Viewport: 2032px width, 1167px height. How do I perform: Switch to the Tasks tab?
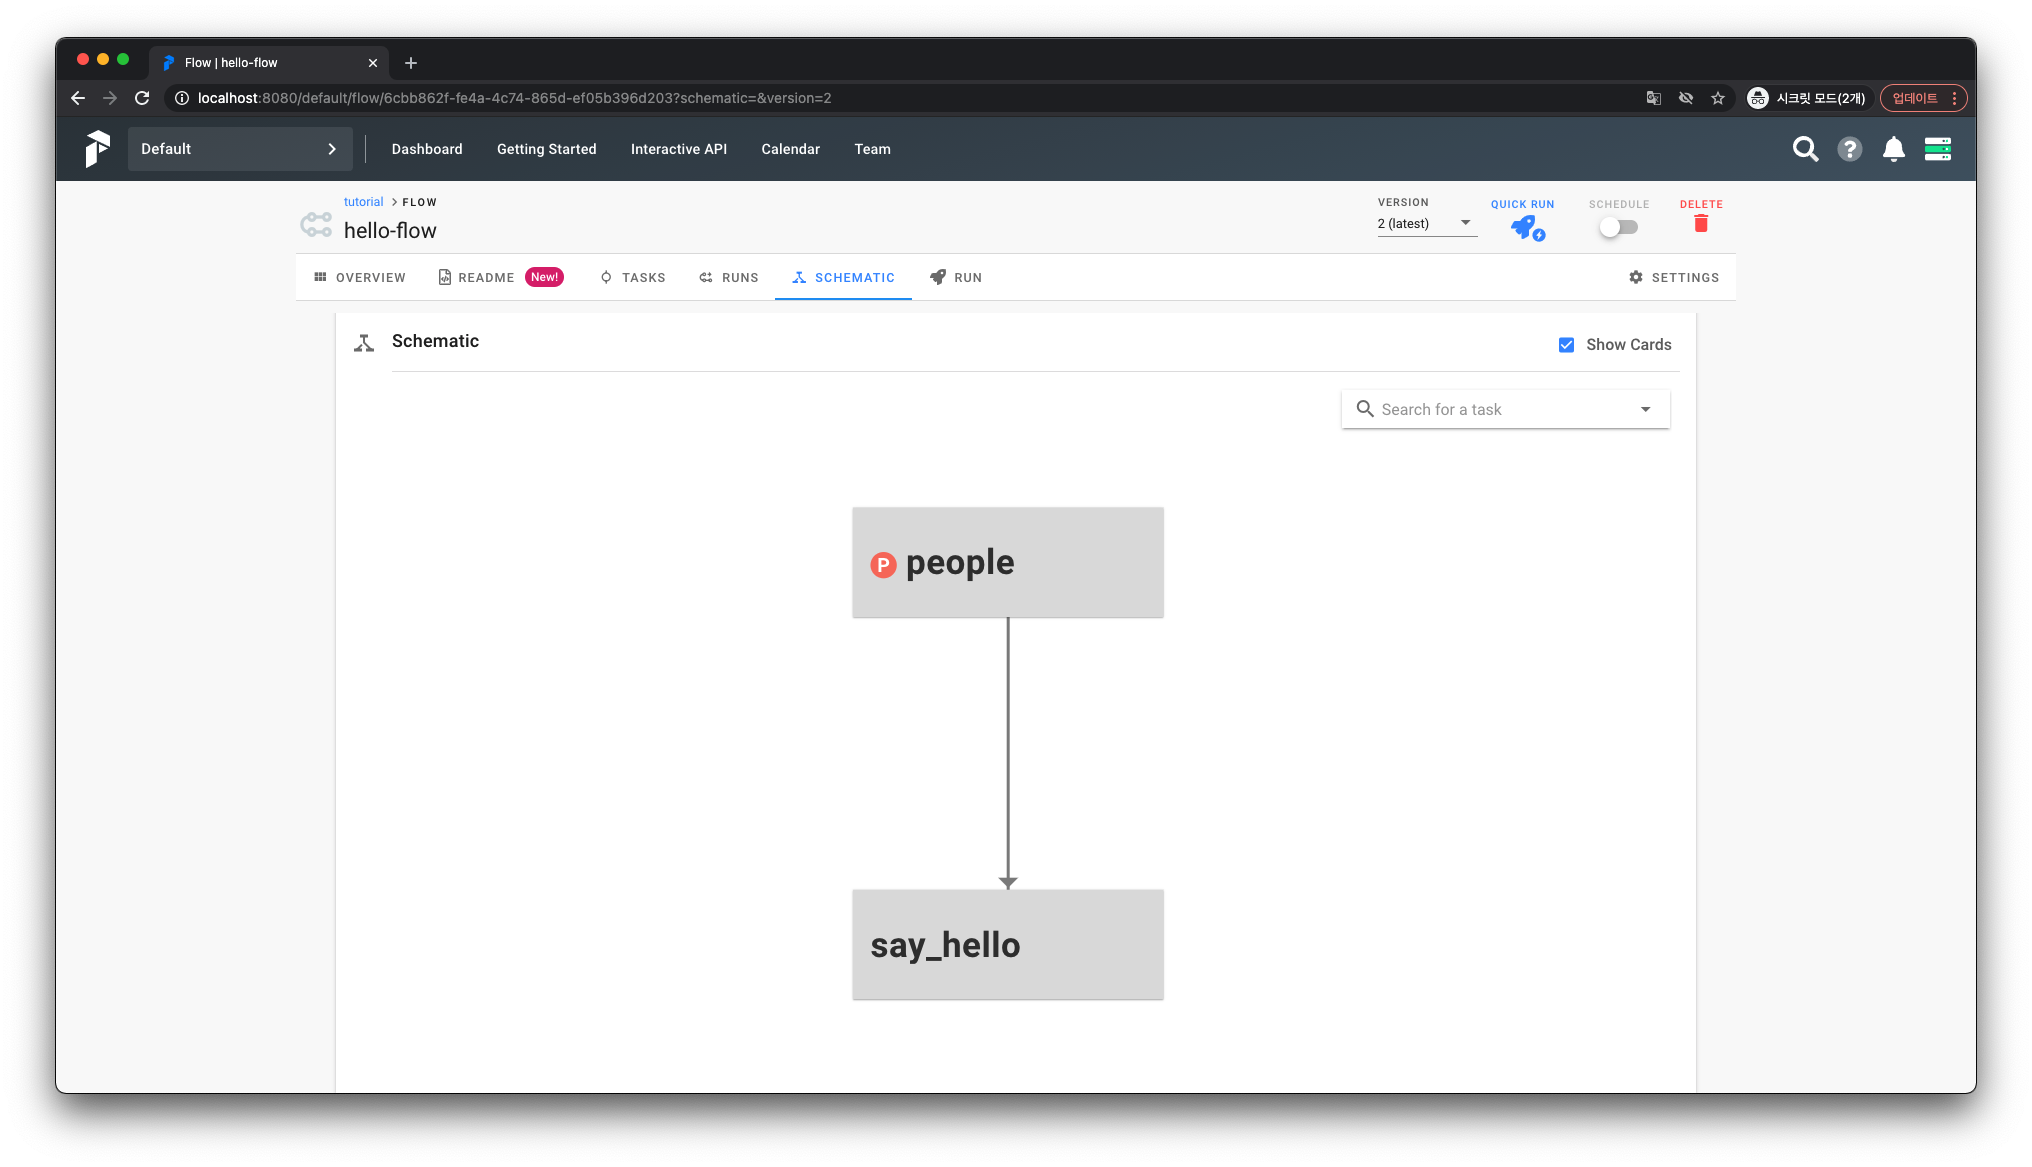[633, 278]
